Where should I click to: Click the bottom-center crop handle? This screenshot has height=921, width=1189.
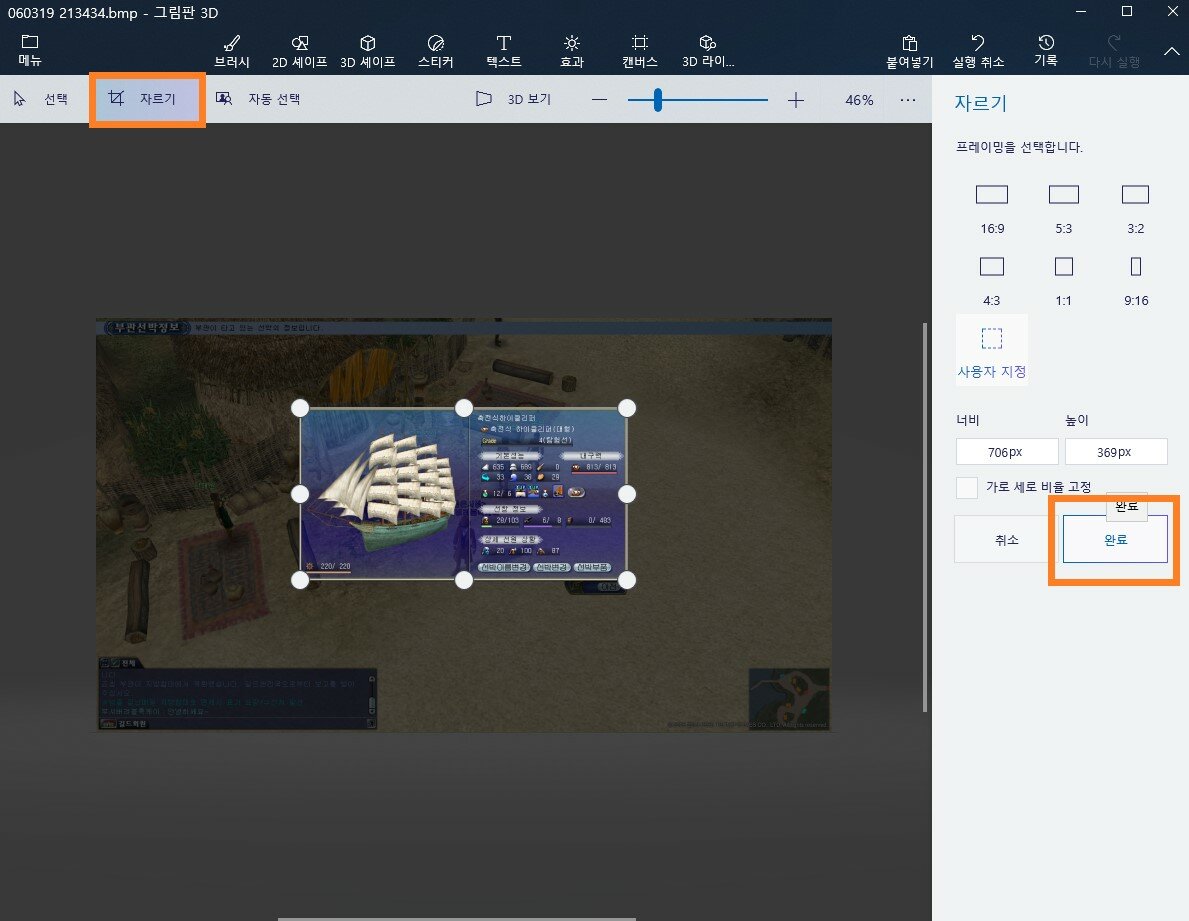coord(463,580)
